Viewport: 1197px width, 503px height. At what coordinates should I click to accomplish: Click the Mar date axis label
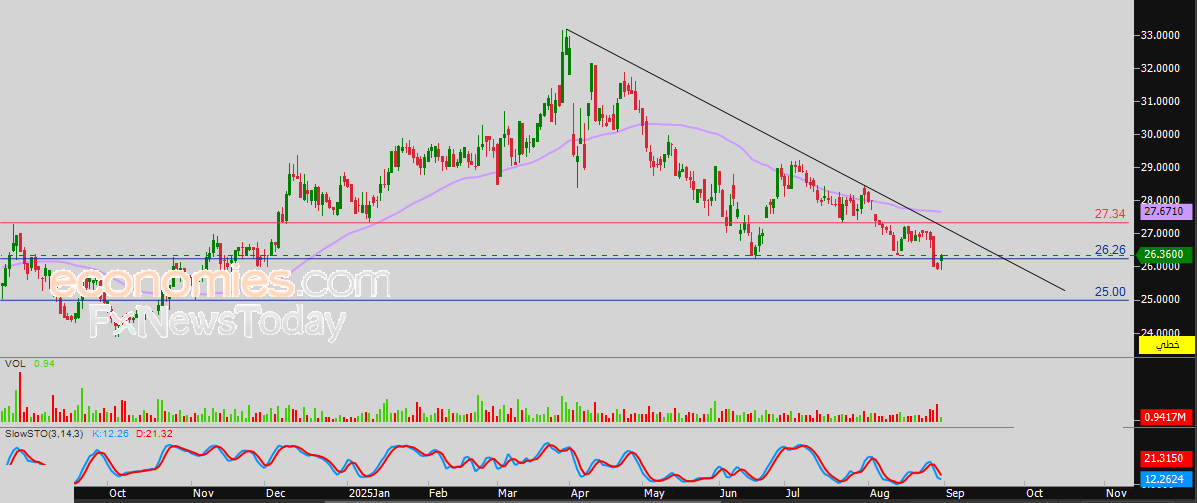tap(508, 494)
